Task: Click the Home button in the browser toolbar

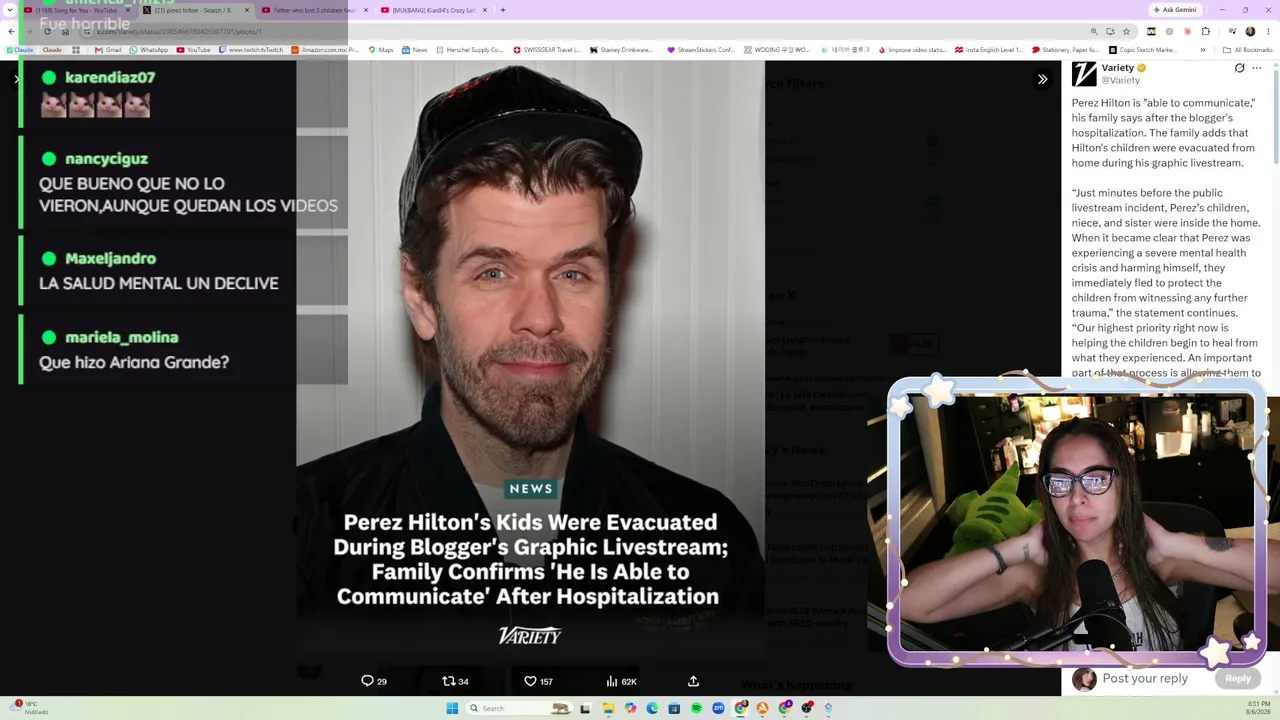Action: 65,31
